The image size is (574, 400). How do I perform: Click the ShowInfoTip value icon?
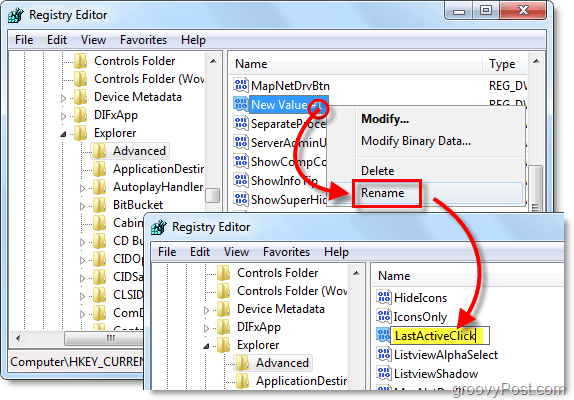pos(241,180)
